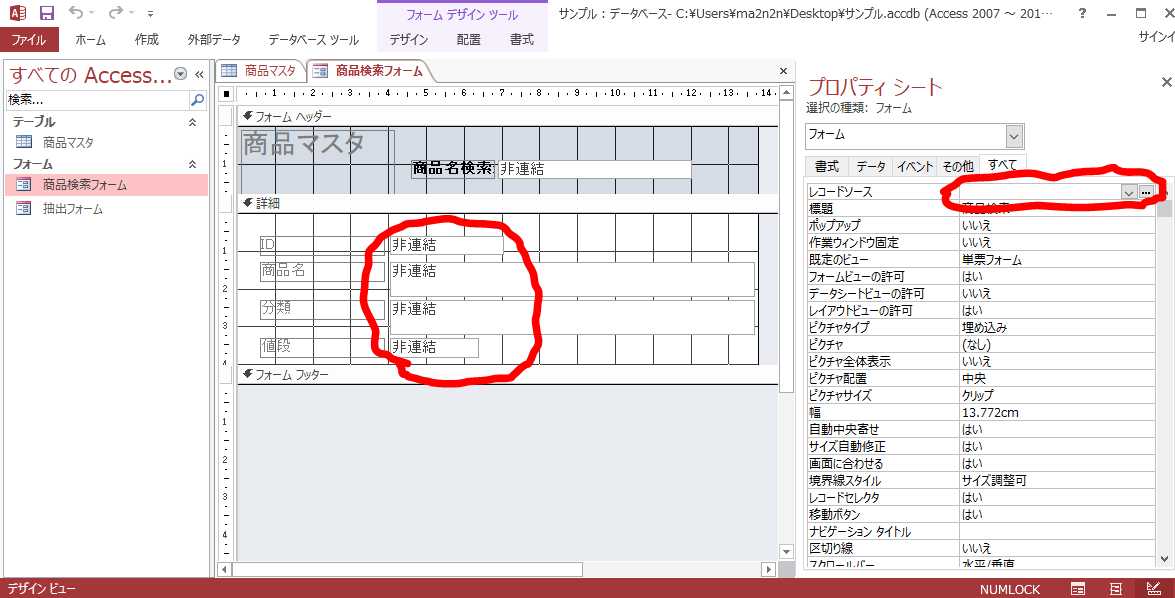Select the デザイン tab under Form Design Tools
This screenshot has height=598, width=1175.
[x=408, y=40]
